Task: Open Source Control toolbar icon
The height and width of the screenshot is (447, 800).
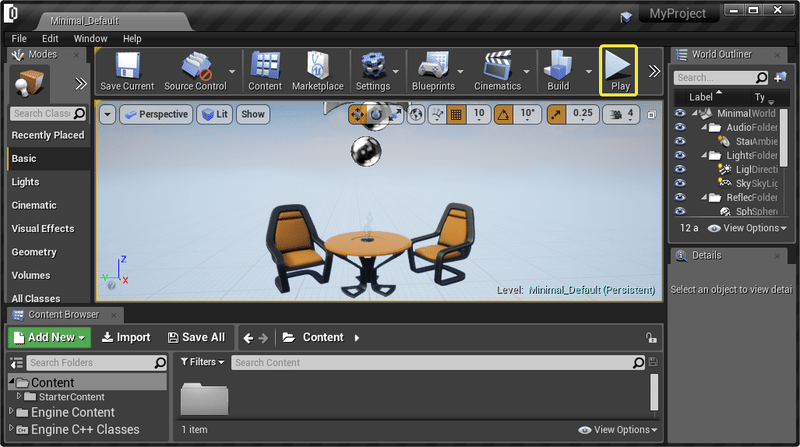Action: click(195, 71)
